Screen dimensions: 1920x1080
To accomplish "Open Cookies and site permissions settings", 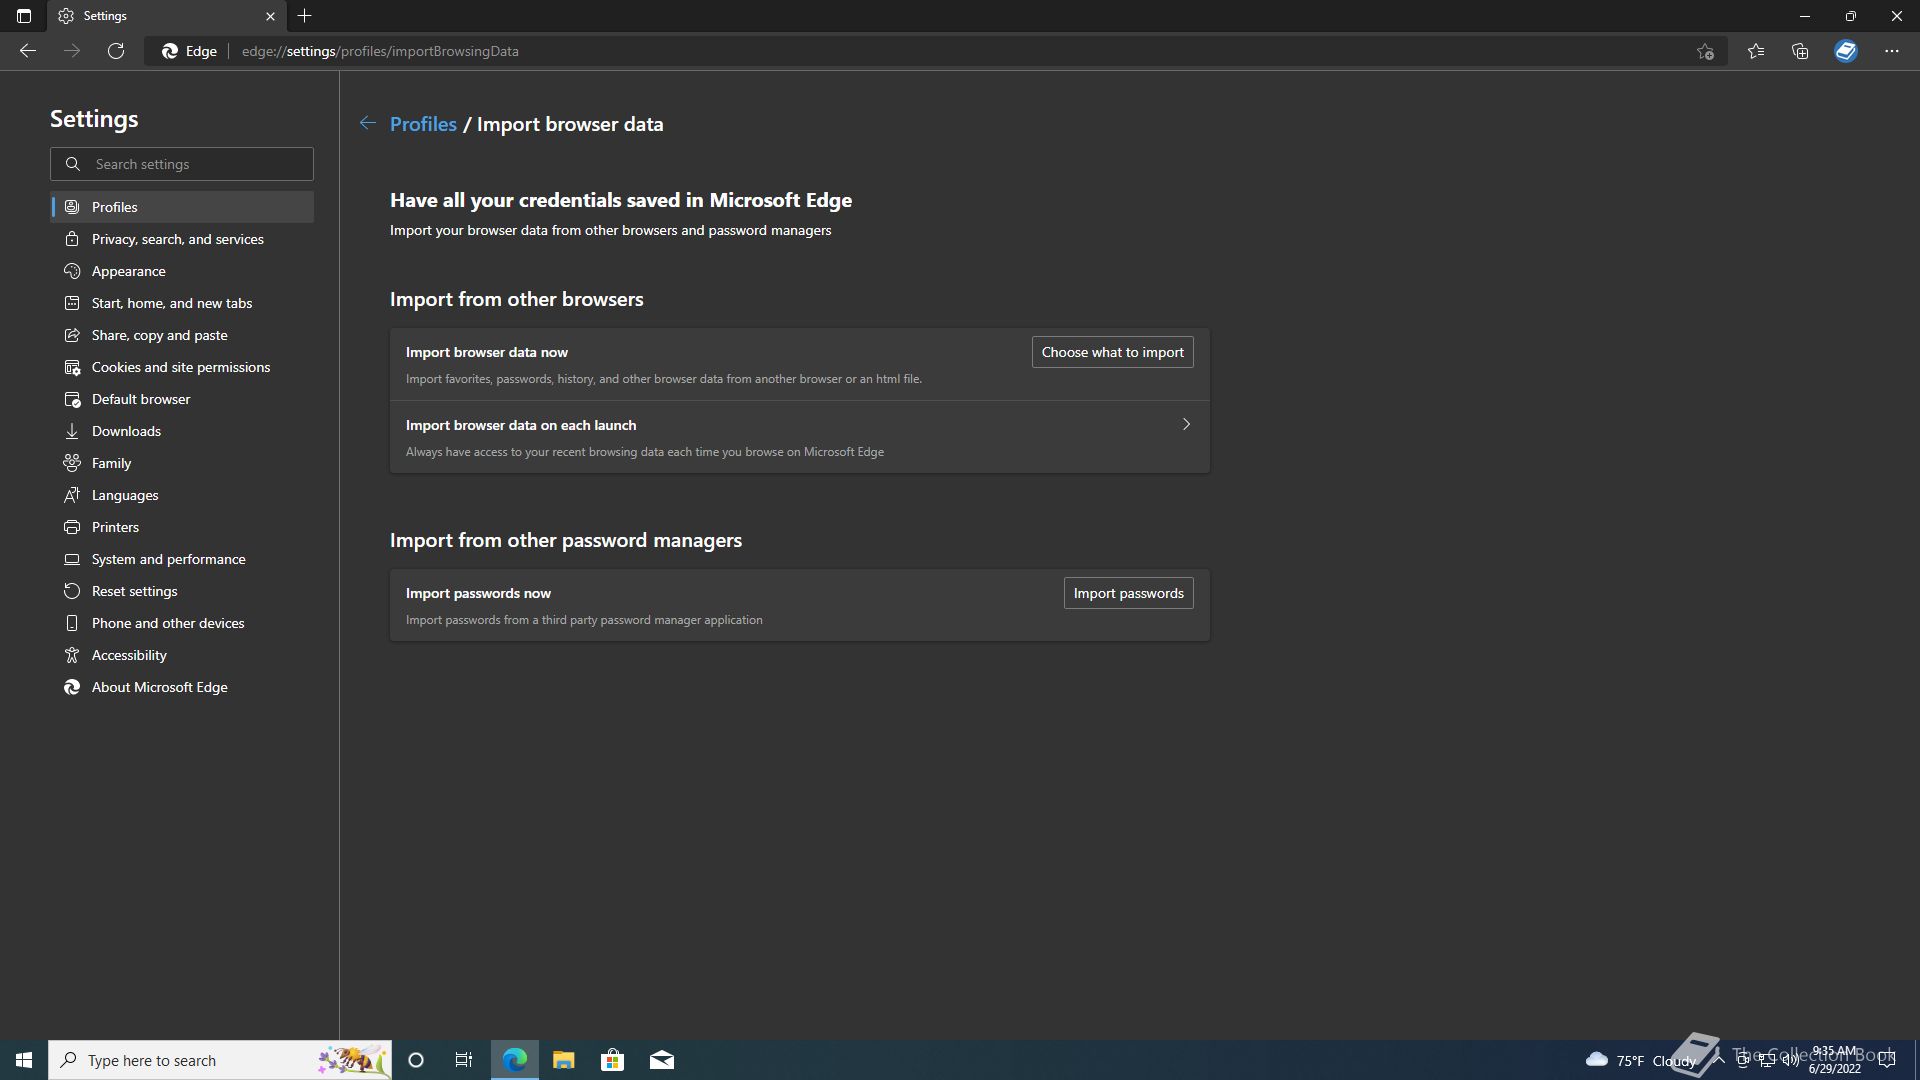I will click(x=182, y=367).
